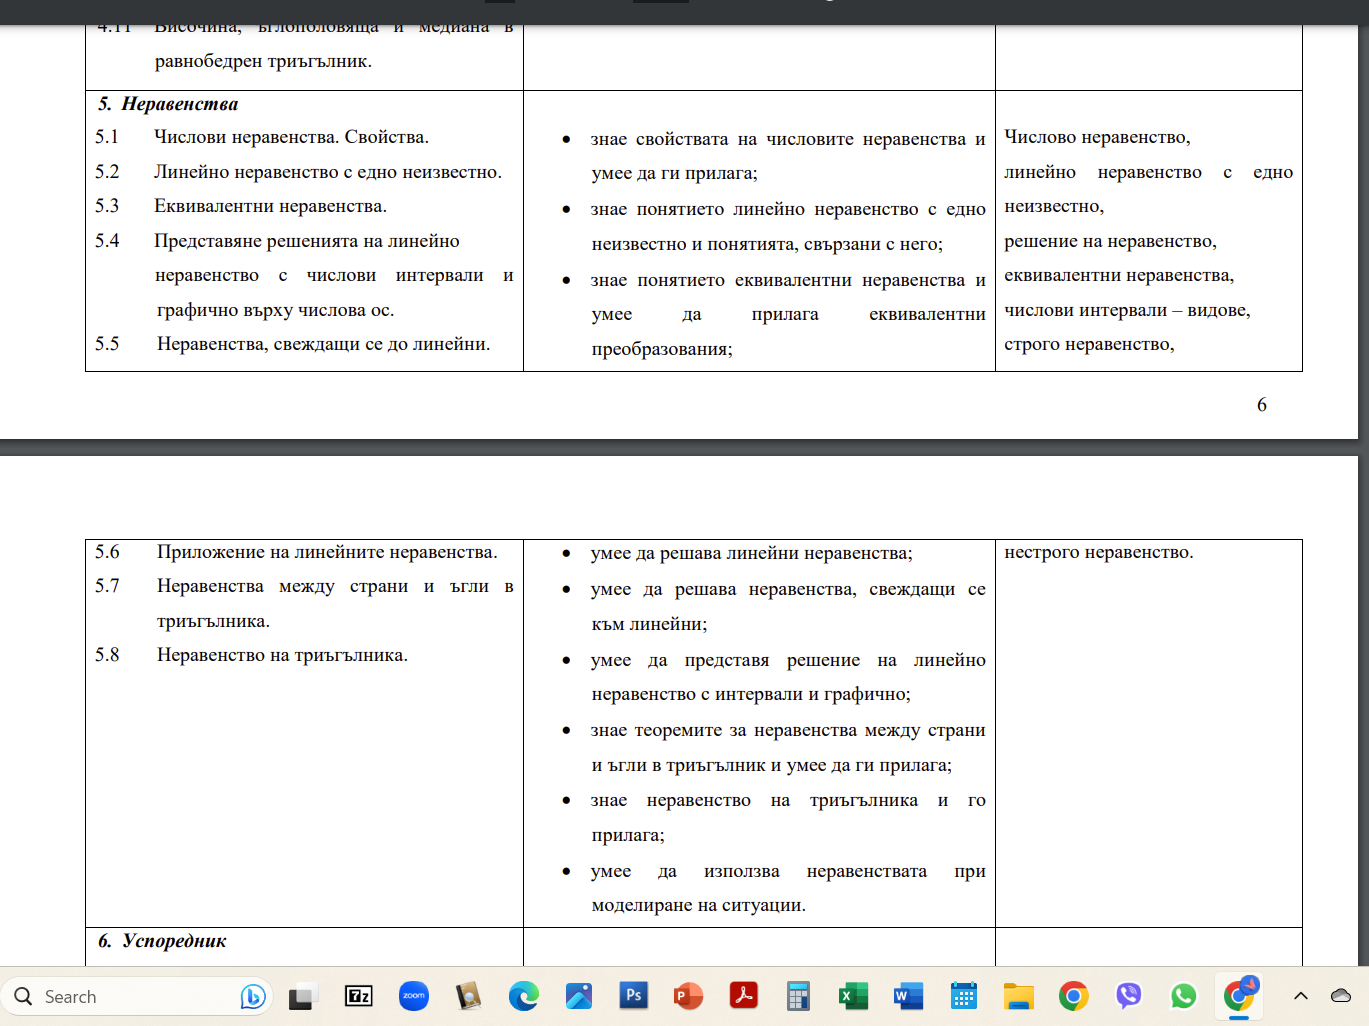Image resolution: width=1369 pixels, height=1026 pixels.
Task: Open the Calendar app
Action: [963, 996]
